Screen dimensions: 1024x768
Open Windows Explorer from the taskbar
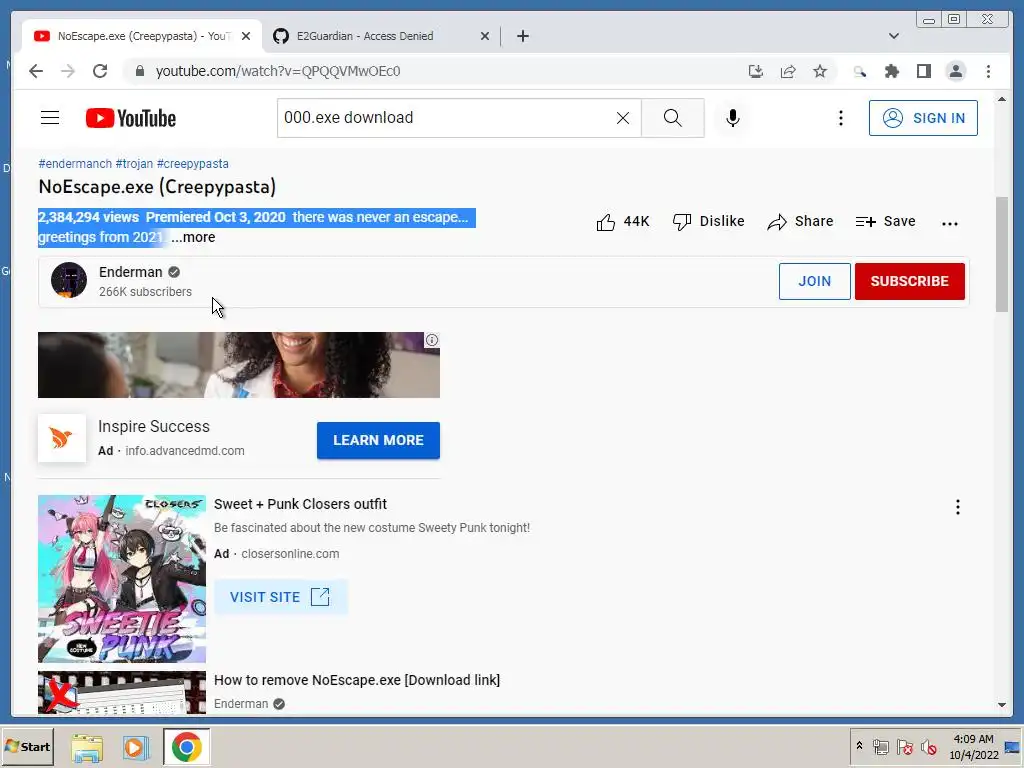coord(87,748)
